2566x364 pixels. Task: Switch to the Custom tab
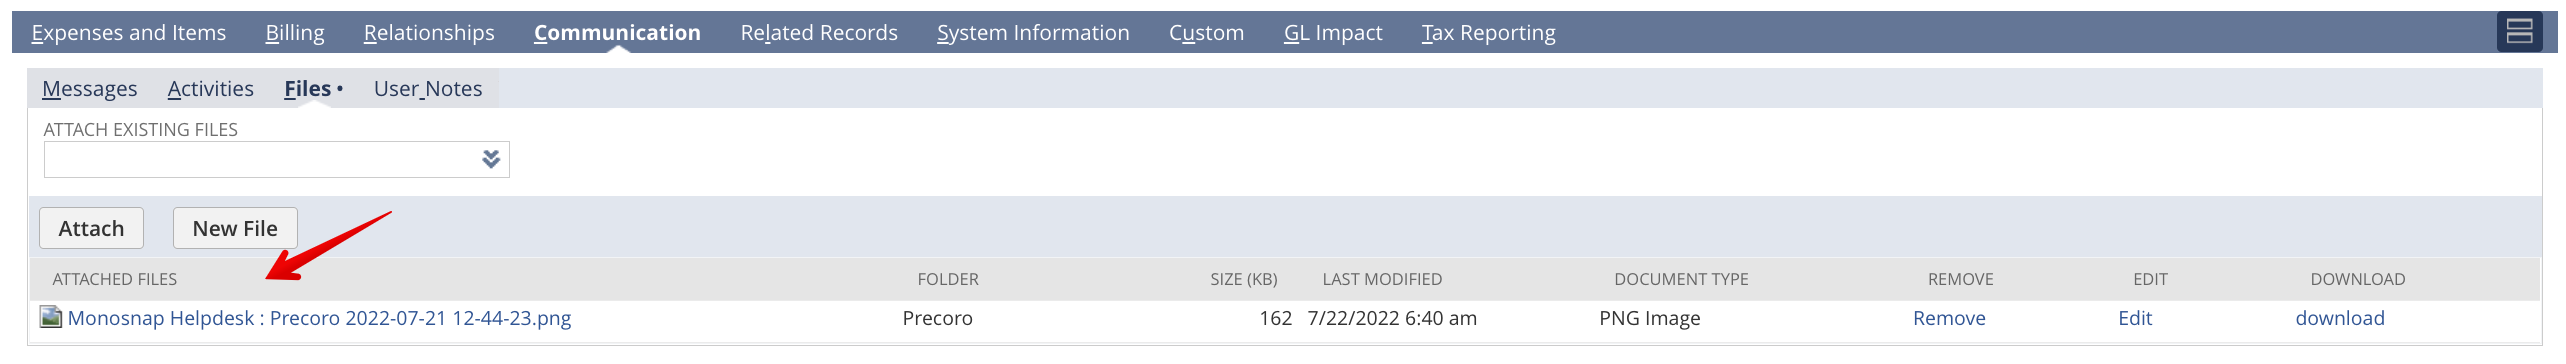coord(1206,33)
